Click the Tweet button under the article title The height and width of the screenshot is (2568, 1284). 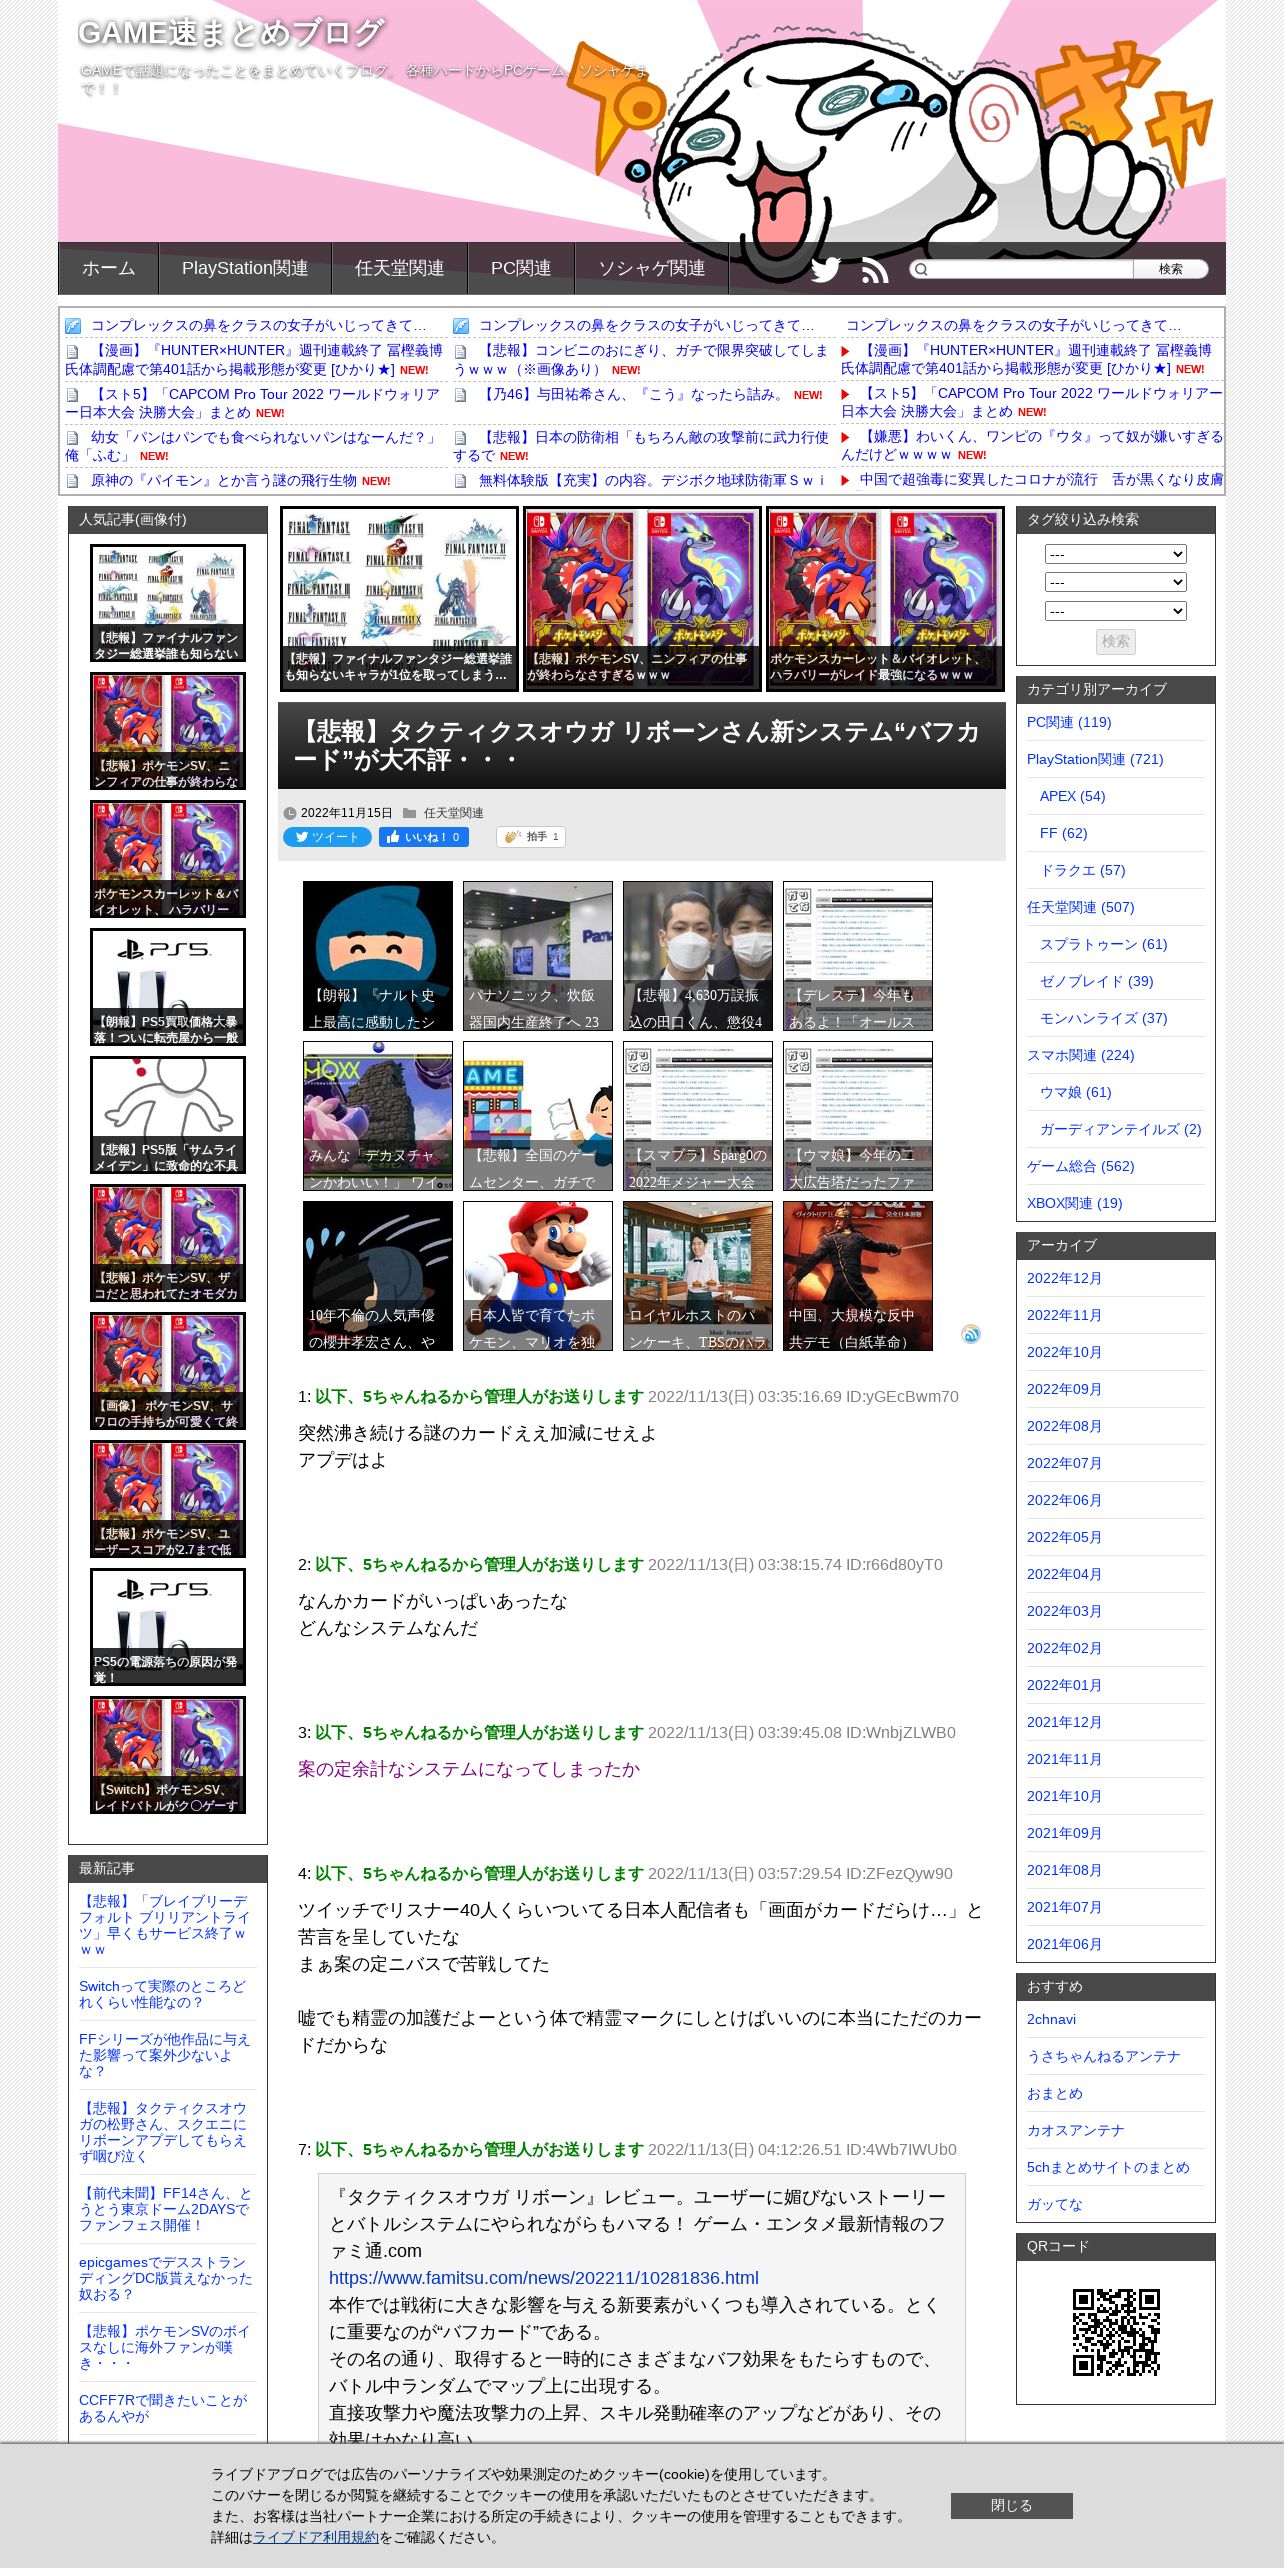pyautogui.click(x=327, y=837)
